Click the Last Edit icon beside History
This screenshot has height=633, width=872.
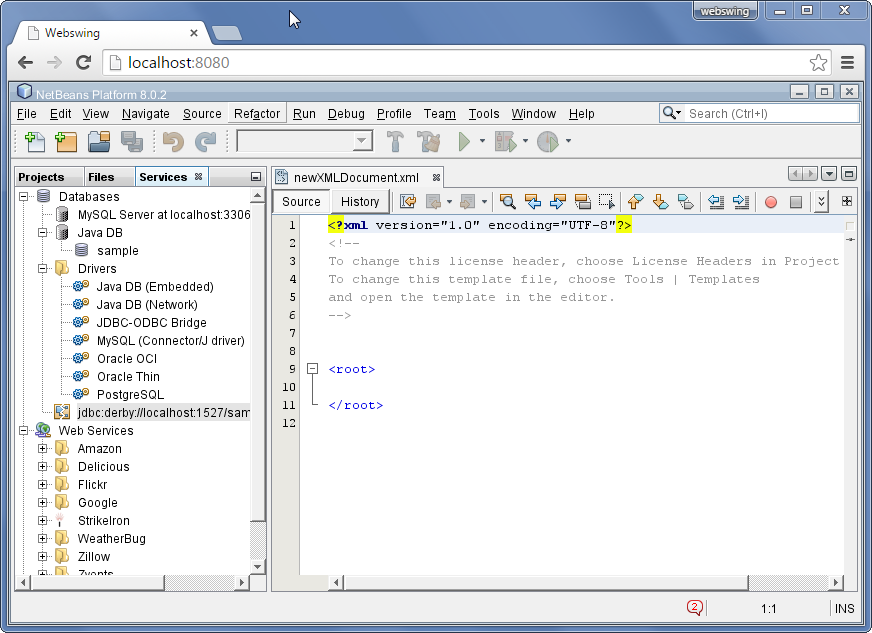[408, 202]
